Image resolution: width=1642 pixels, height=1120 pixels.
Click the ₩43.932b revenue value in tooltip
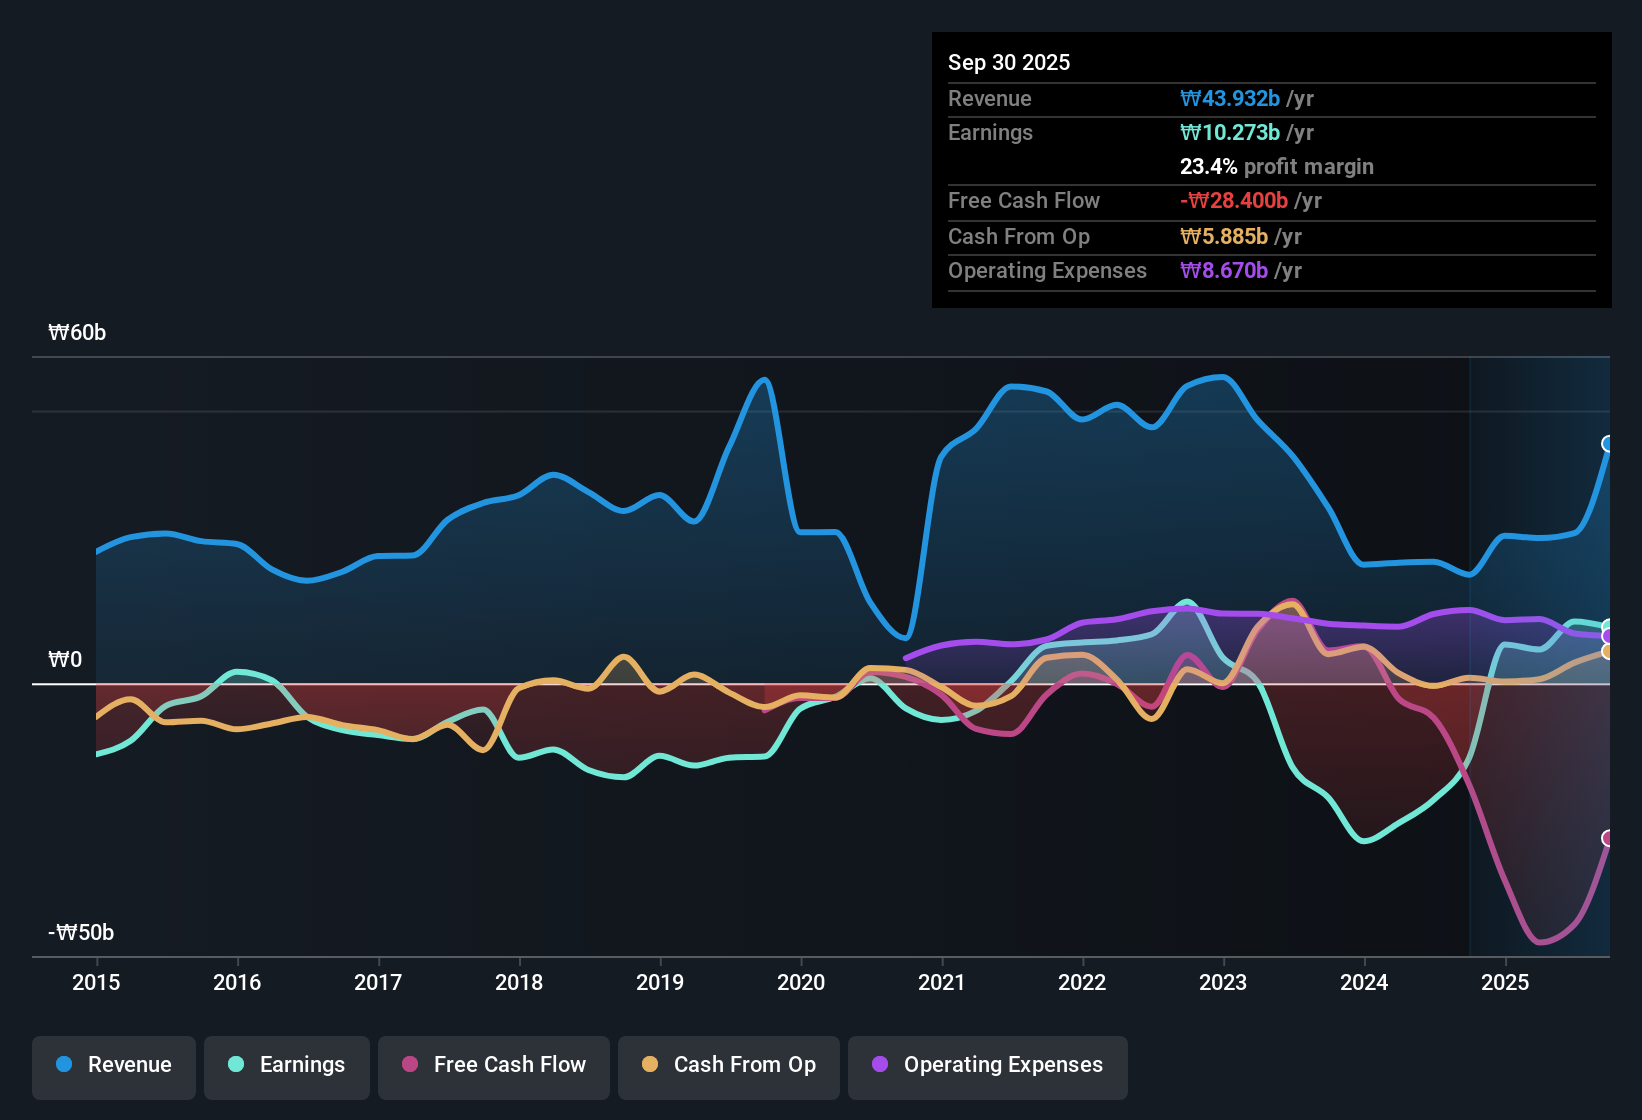tap(1231, 98)
